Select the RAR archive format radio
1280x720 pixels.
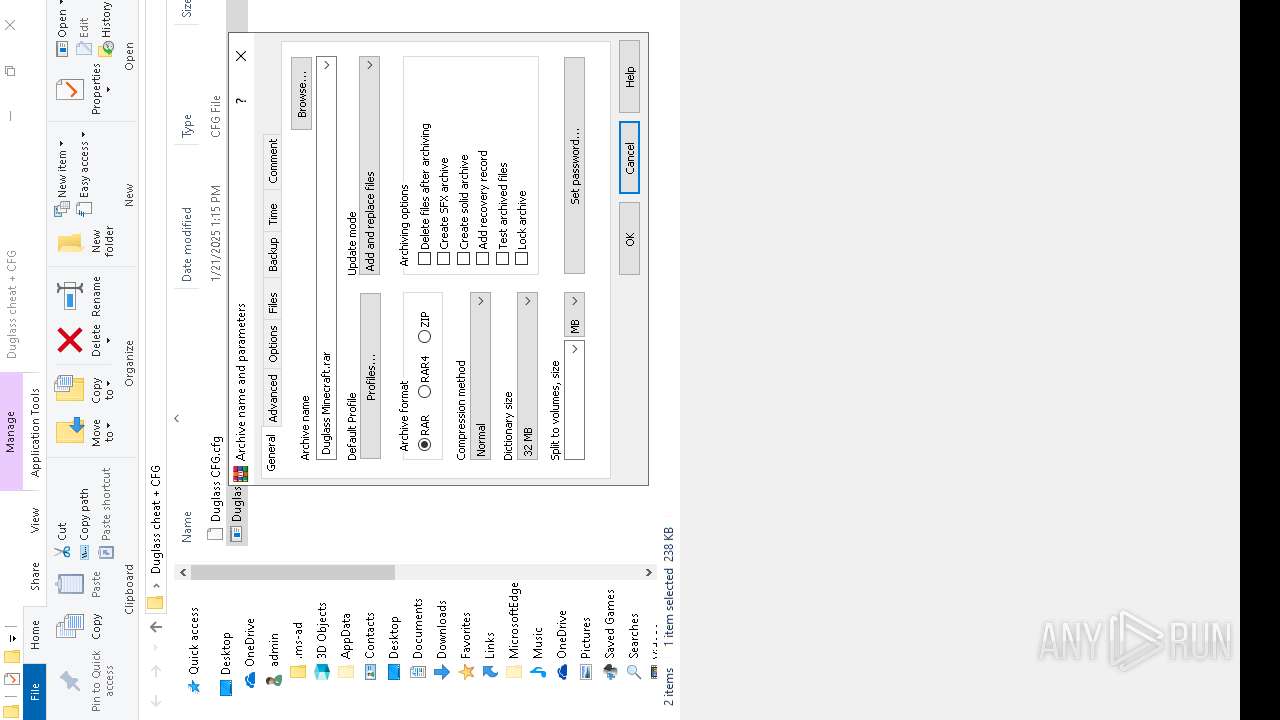(x=424, y=444)
